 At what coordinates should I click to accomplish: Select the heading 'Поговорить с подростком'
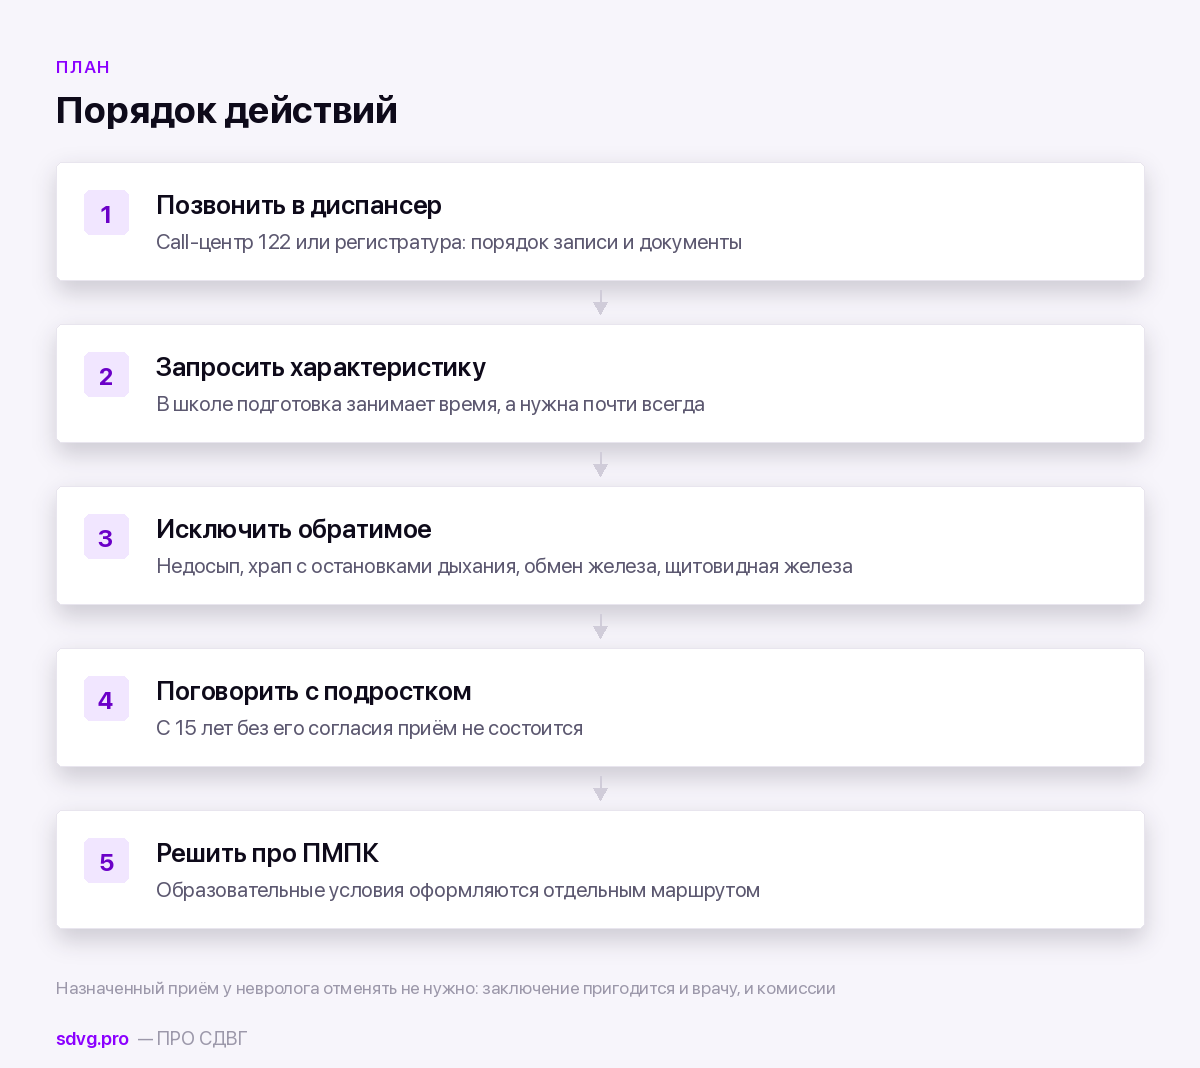(x=314, y=691)
